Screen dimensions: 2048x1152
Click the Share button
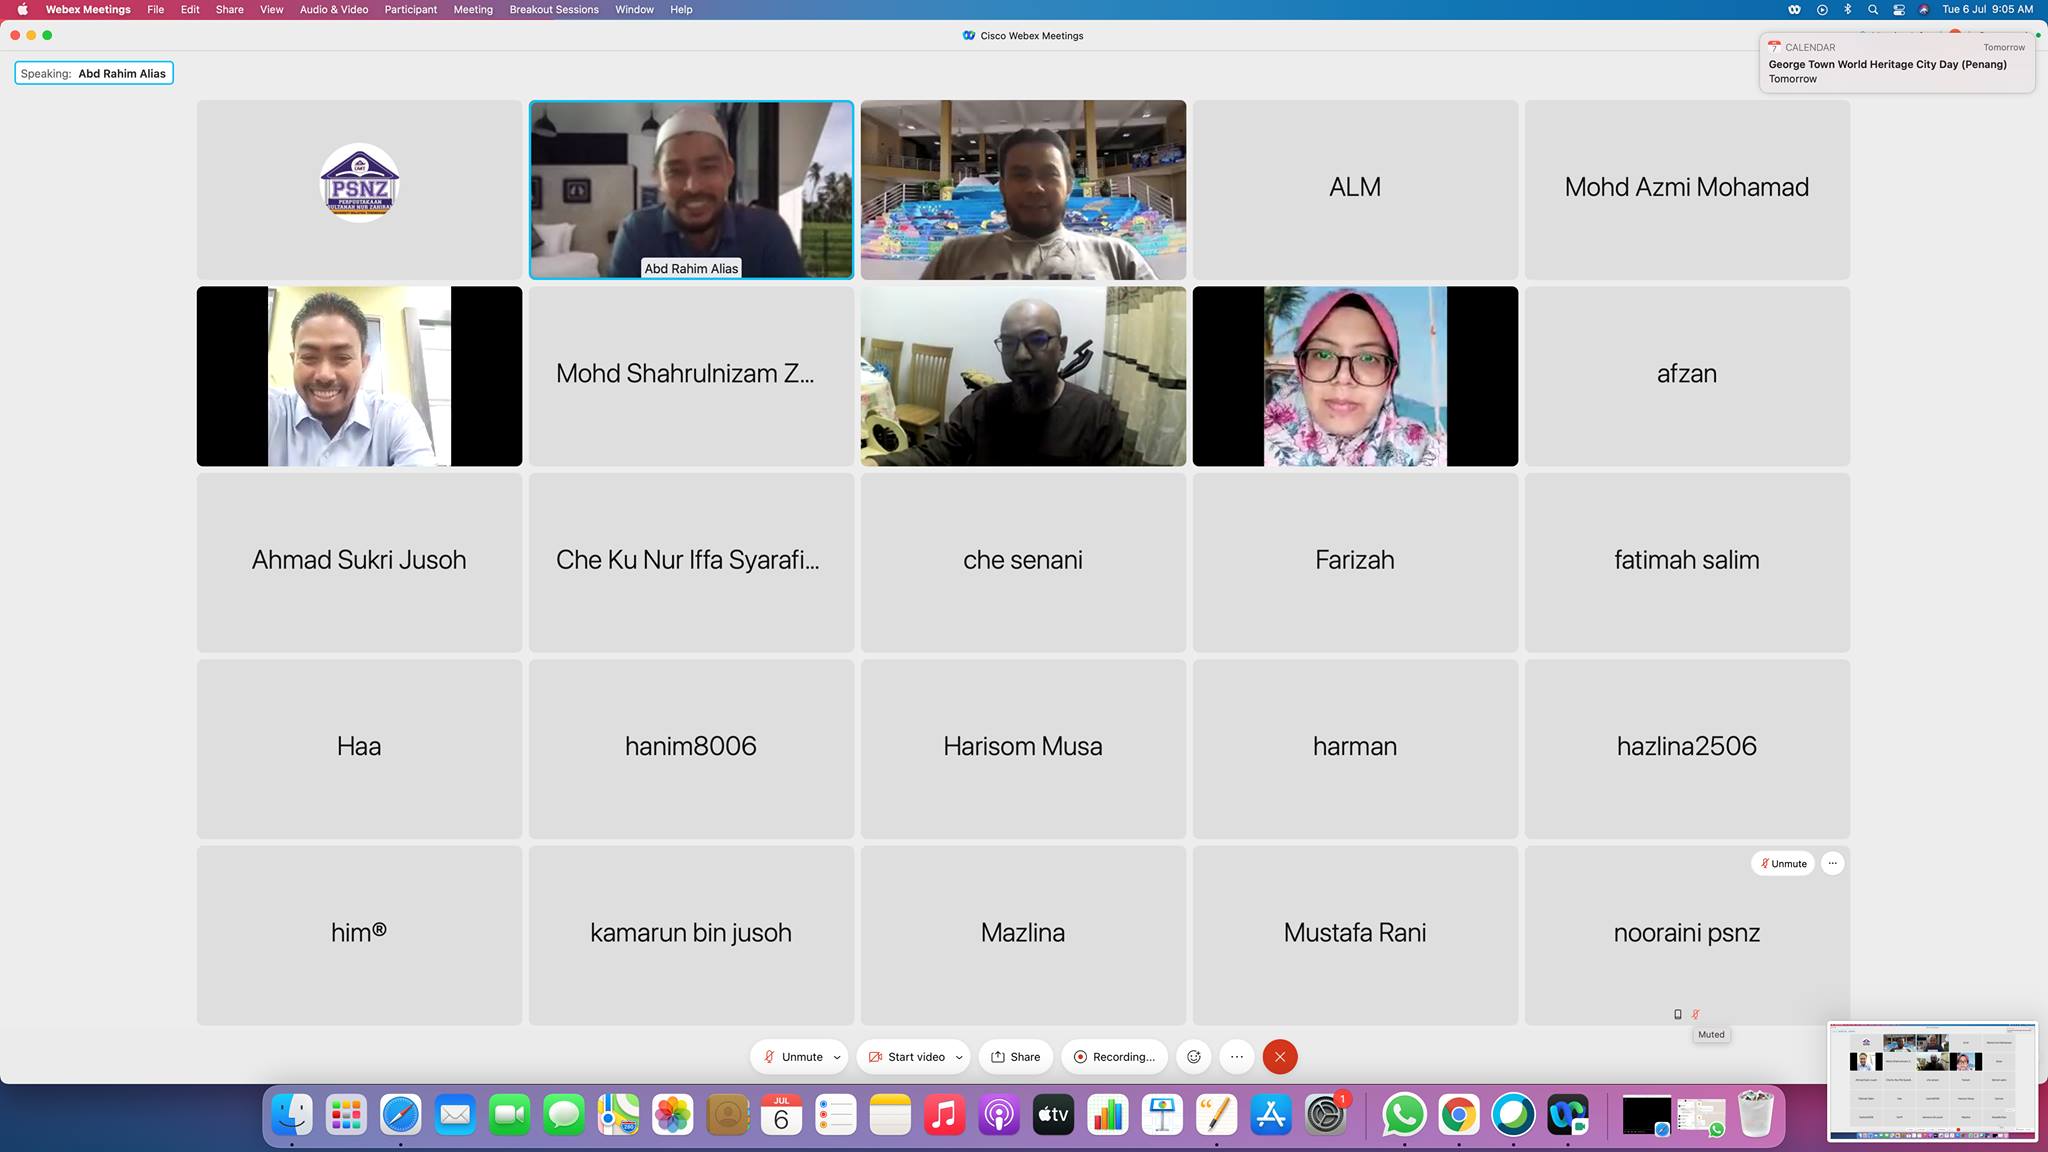tap(1015, 1057)
